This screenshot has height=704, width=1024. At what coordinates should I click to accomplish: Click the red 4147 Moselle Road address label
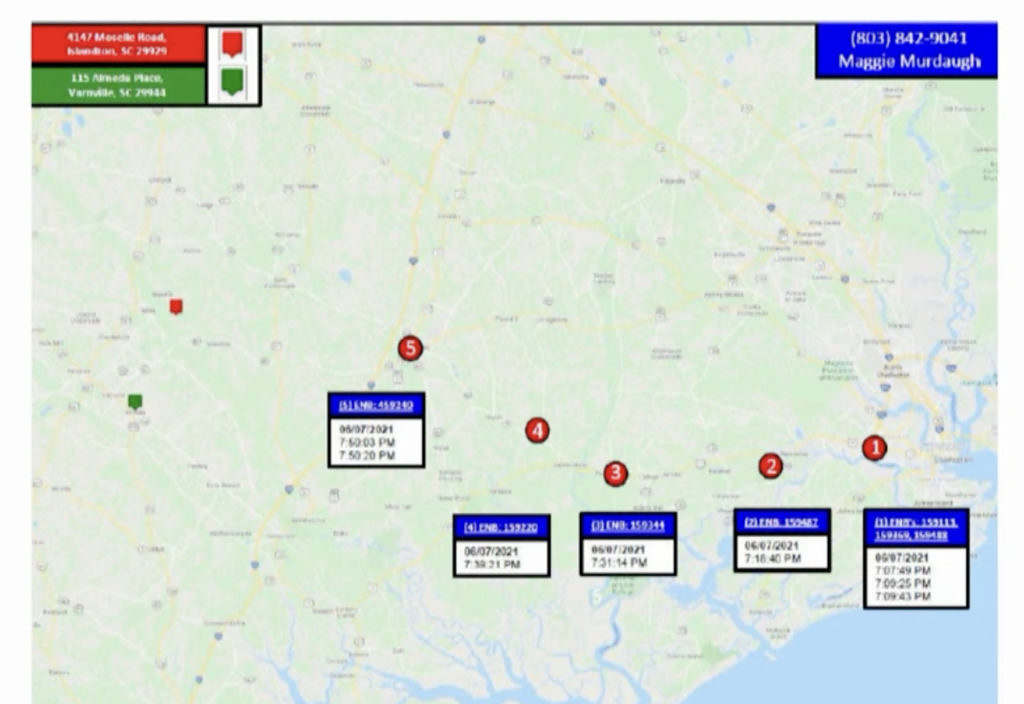pyautogui.click(x=117, y=44)
